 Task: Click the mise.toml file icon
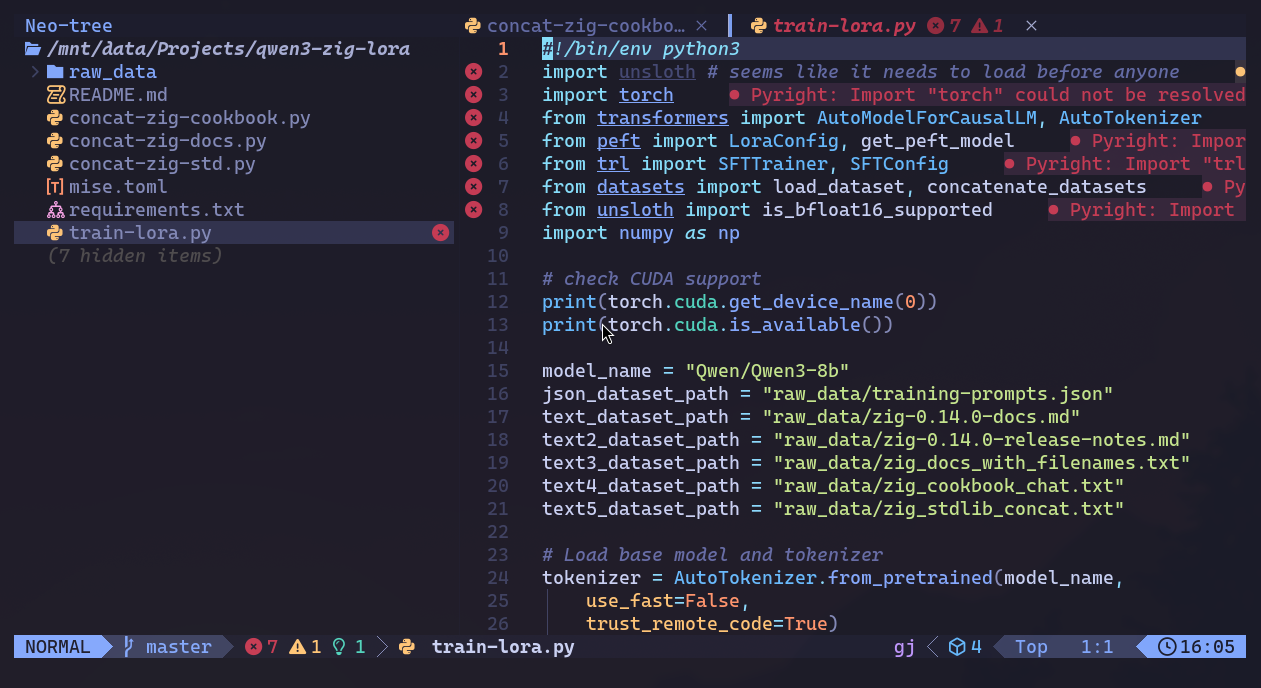(x=55, y=187)
